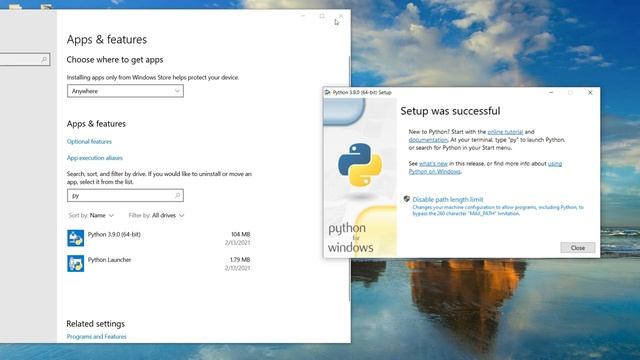Click the apps search field containing py
The width and height of the screenshot is (640, 360).
125,196
